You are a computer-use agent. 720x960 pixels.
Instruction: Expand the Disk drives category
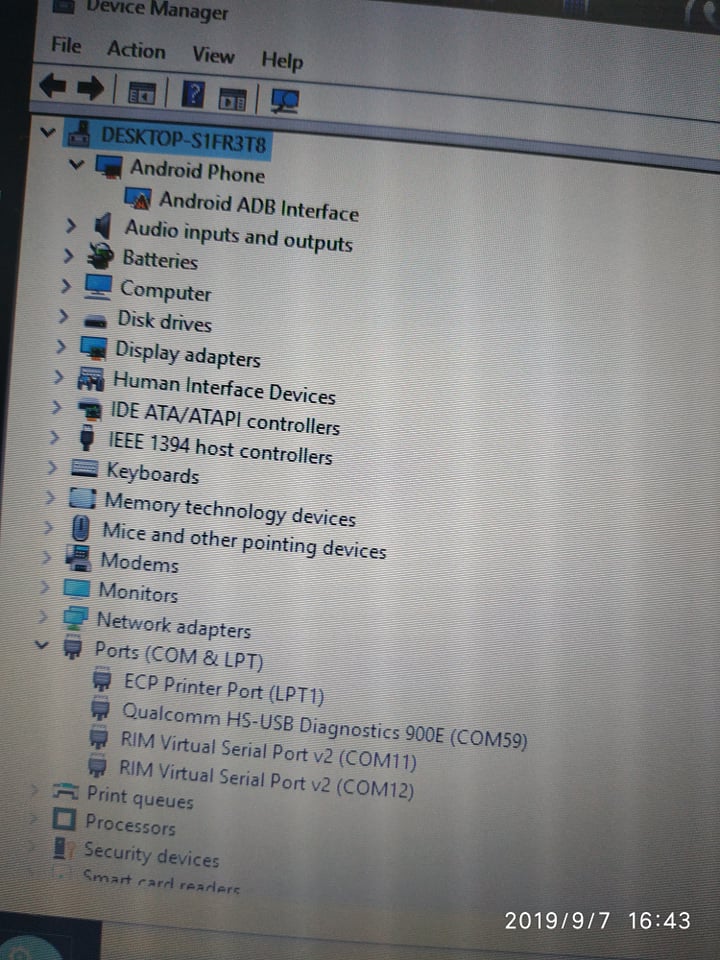tap(64, 317)
